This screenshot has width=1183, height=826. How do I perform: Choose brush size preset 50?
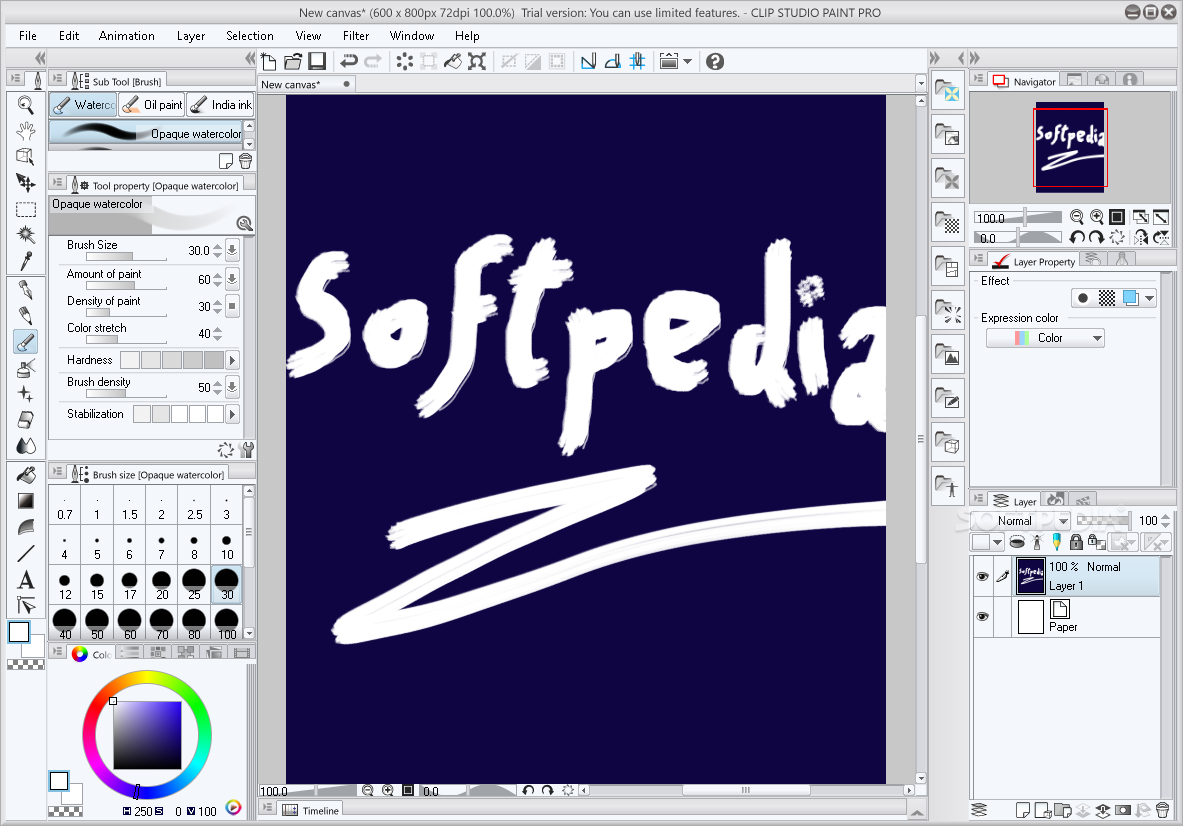tap(97, 624)
